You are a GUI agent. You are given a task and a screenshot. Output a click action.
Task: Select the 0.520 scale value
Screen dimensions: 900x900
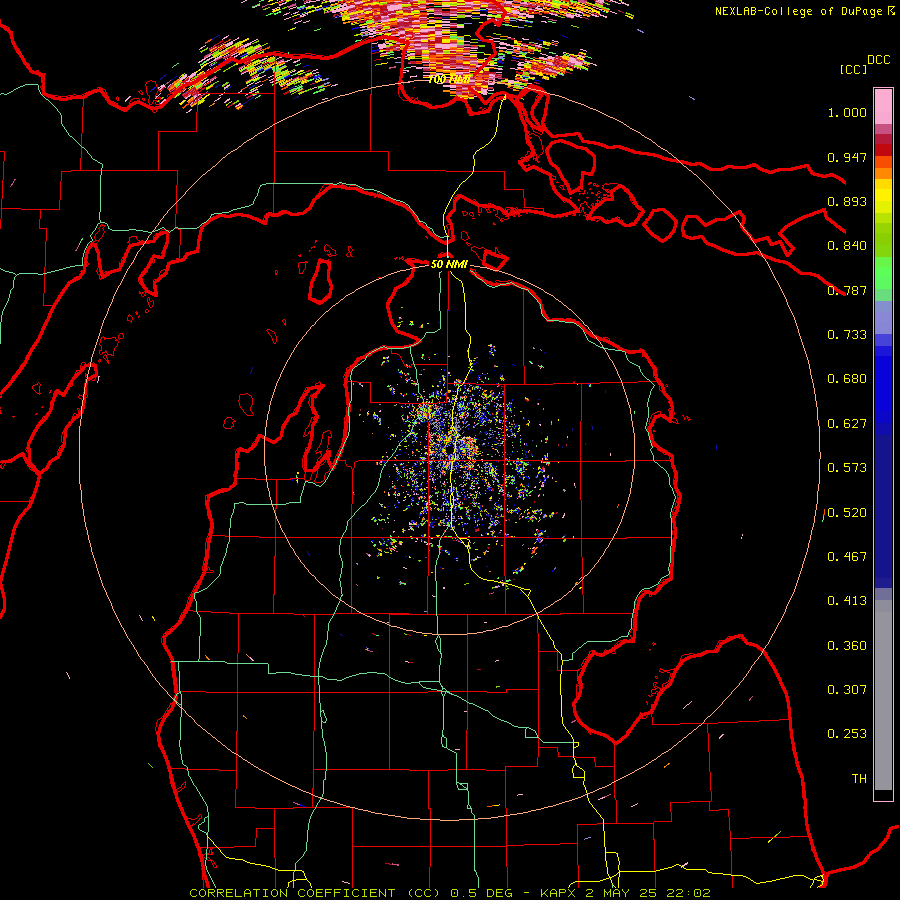[x=847, y=513]
